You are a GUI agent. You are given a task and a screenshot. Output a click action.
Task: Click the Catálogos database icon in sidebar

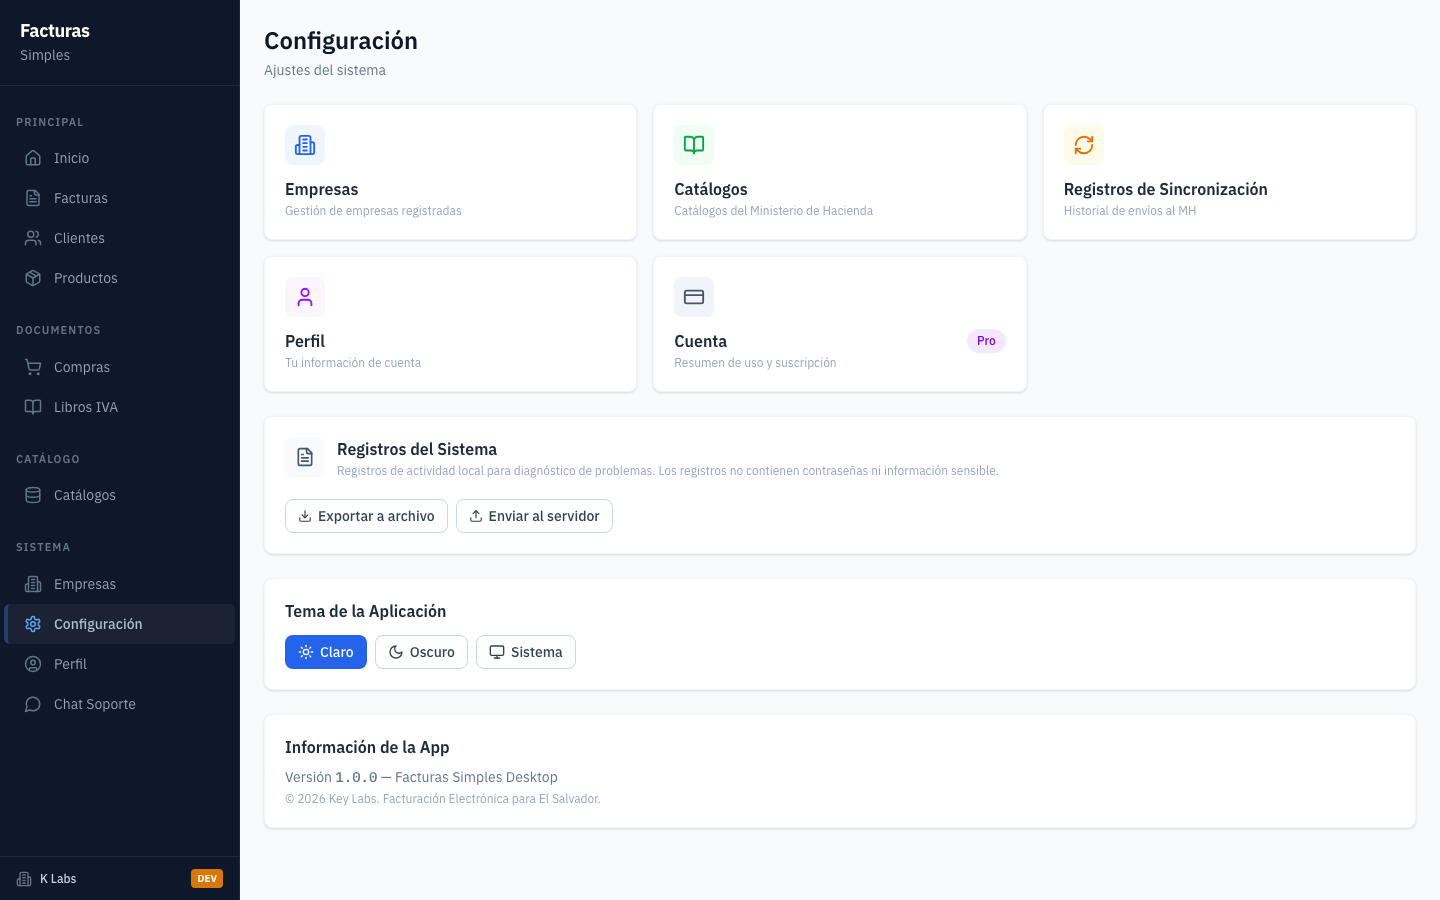[x=33, y=495]
